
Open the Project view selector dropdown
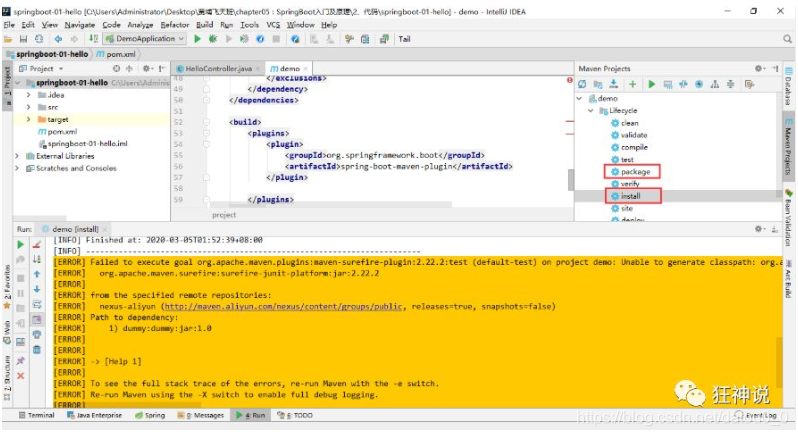pyautogui.click(x=41, y=68)
